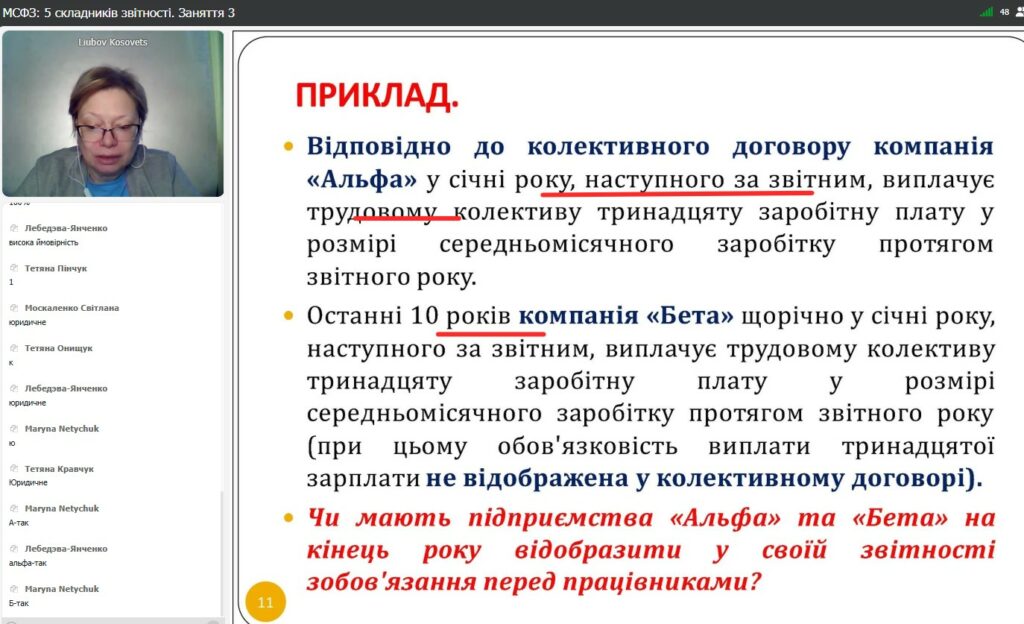1024x624 pixels.
Task: Open Москаленко Світлана's name in chat
Action: pyautogui.click(x=71, y=308)
